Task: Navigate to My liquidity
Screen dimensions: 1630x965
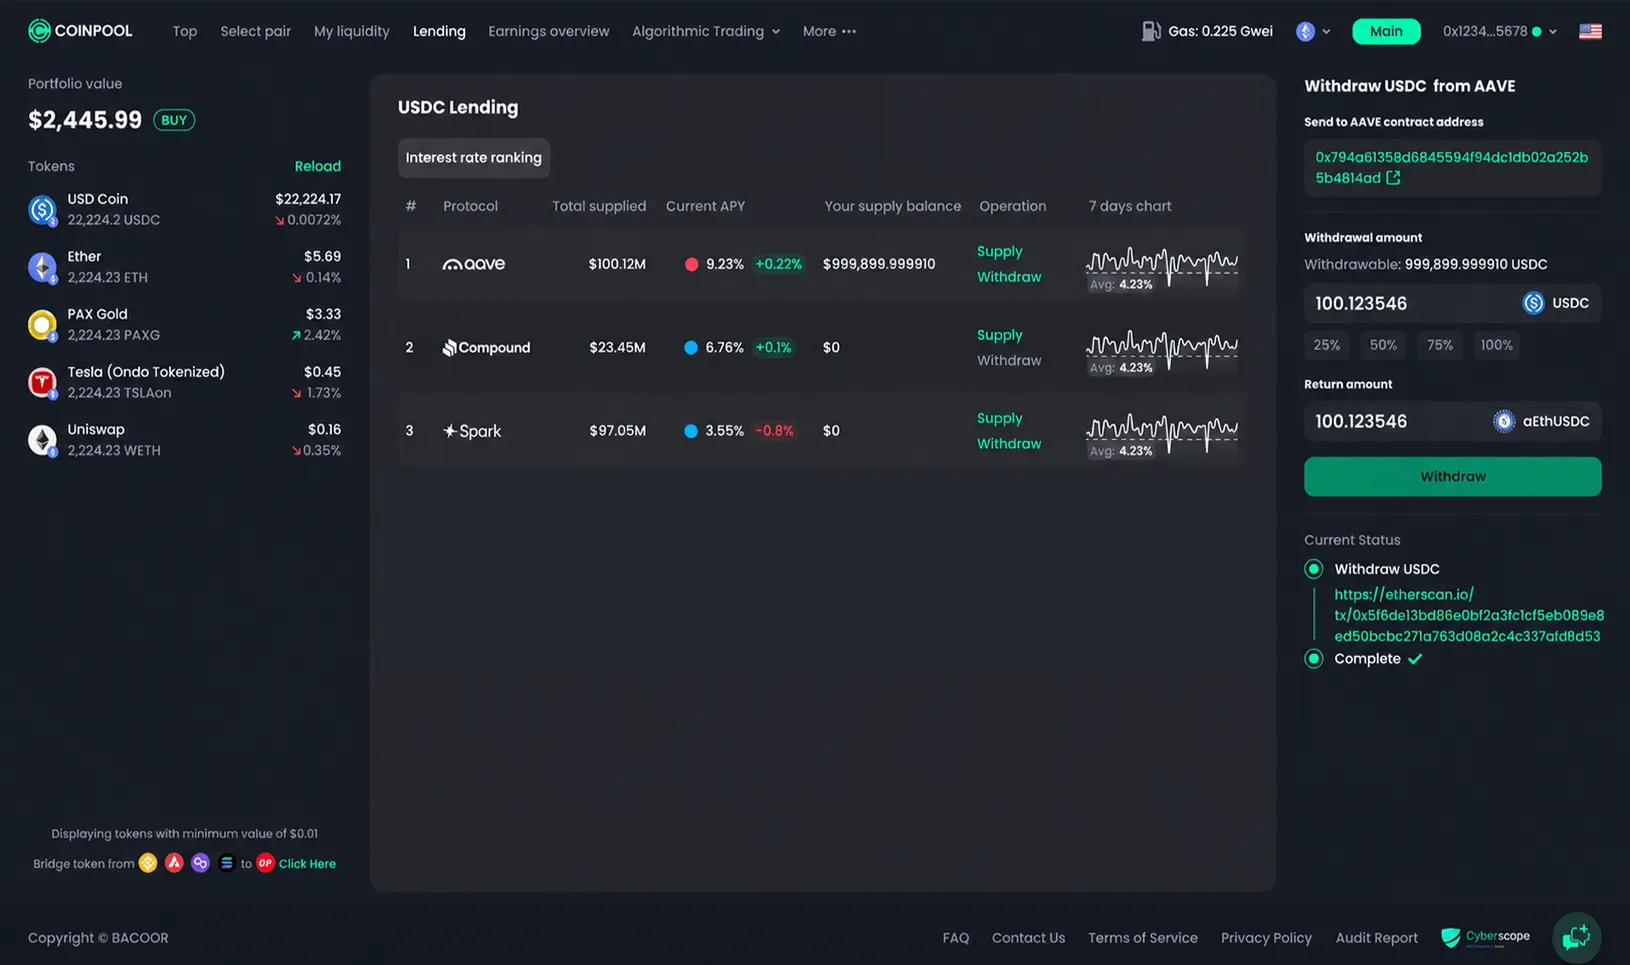Action: point(352,31)
